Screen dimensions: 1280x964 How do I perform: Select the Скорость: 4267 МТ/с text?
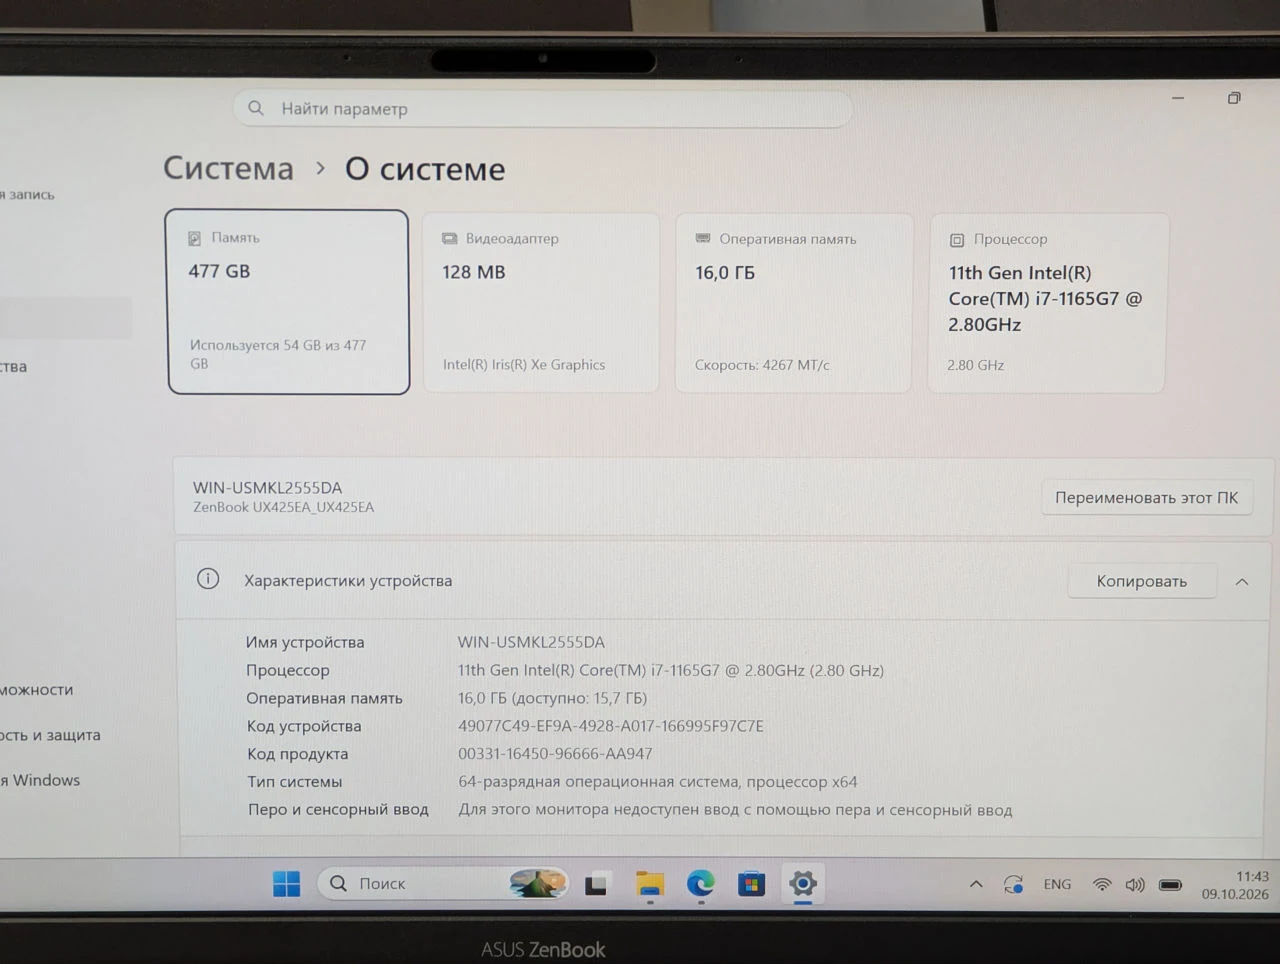762,365
